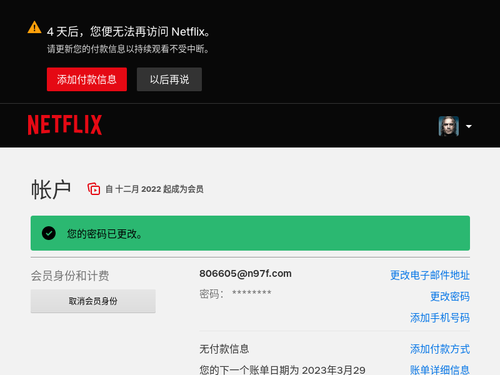Click the 您的密码已更改 confirmation message
Screen dimensions: 500x375
pos(104,234)
